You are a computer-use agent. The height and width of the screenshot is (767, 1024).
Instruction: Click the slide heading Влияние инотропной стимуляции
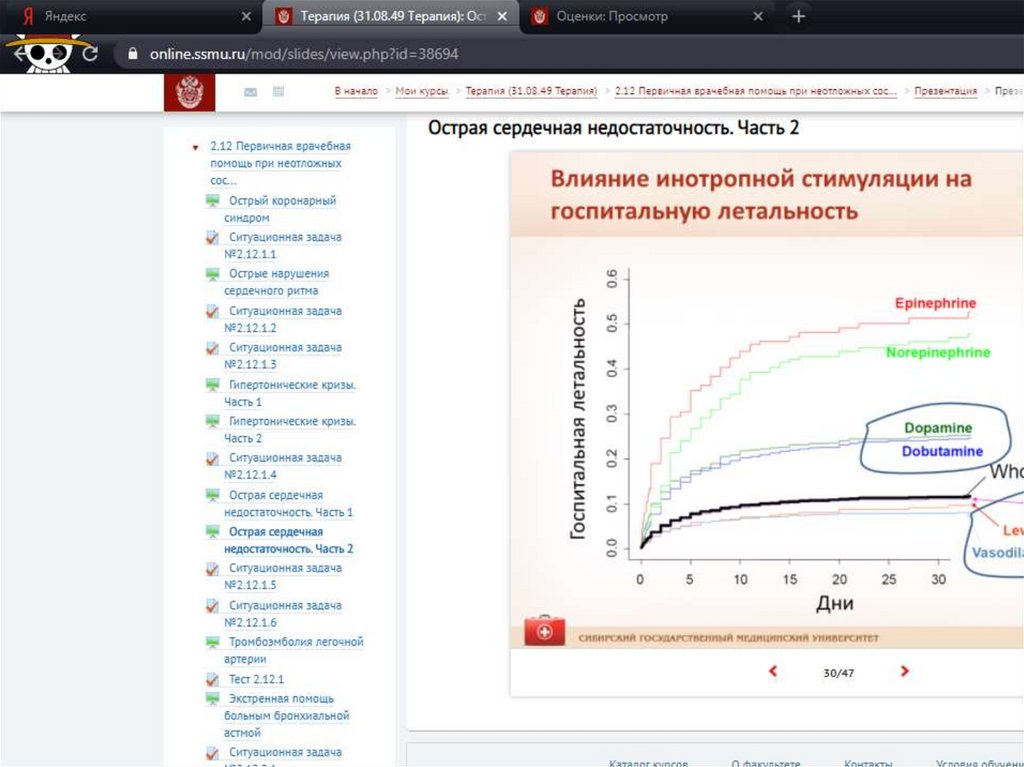click(761, 195)
